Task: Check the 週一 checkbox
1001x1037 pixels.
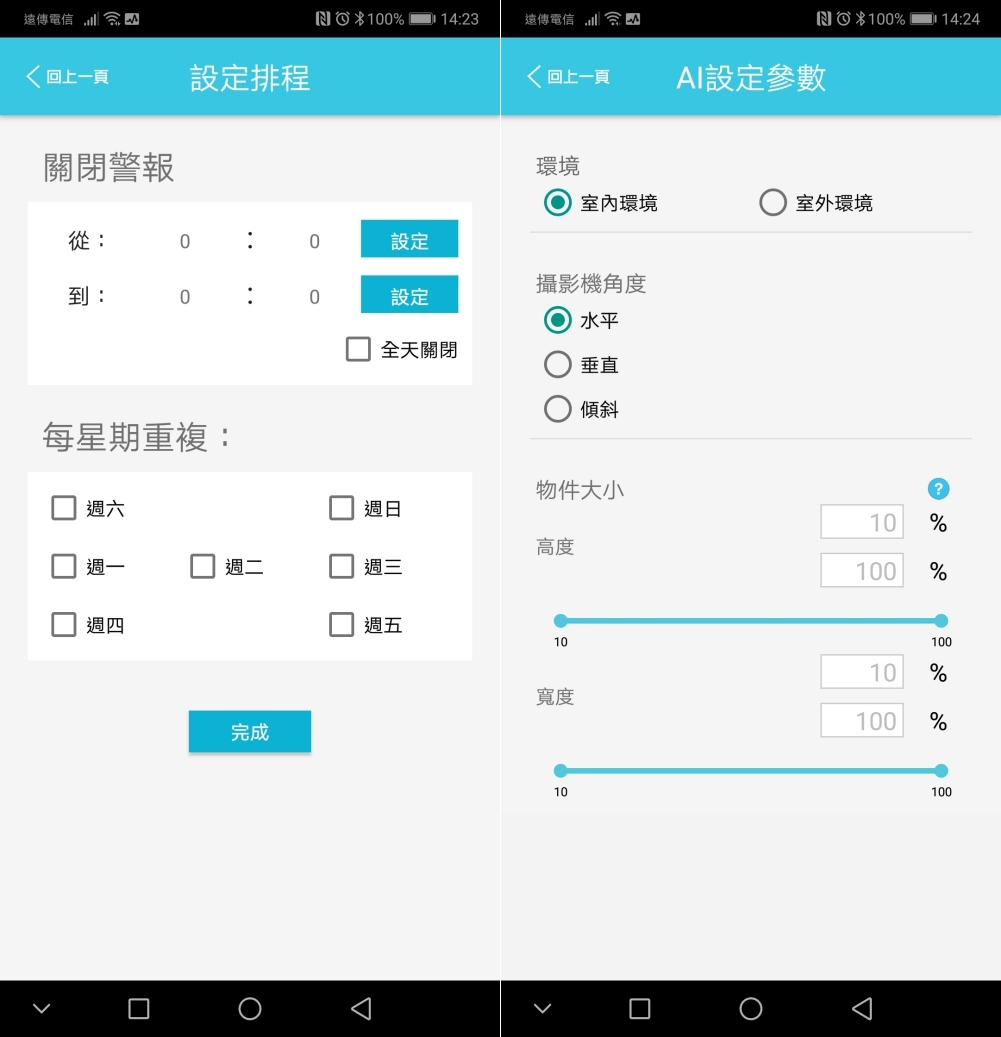Action: (x=64, y=566)
